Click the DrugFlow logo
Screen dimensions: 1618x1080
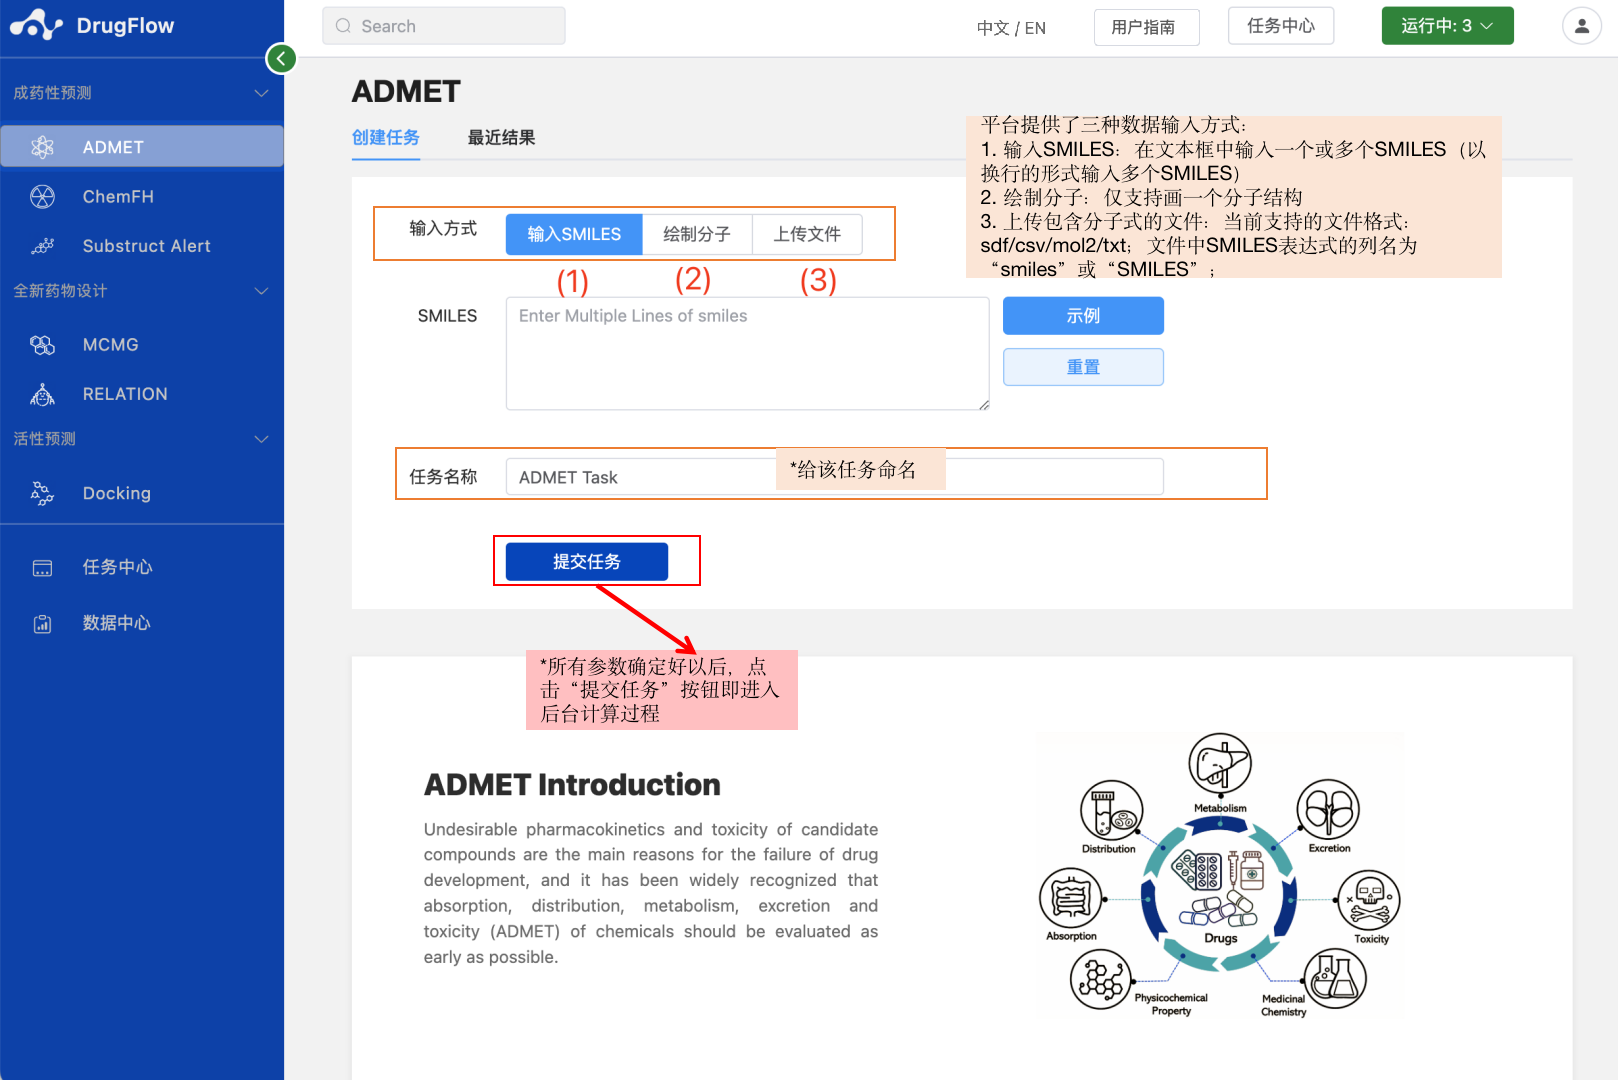[91, 24]
